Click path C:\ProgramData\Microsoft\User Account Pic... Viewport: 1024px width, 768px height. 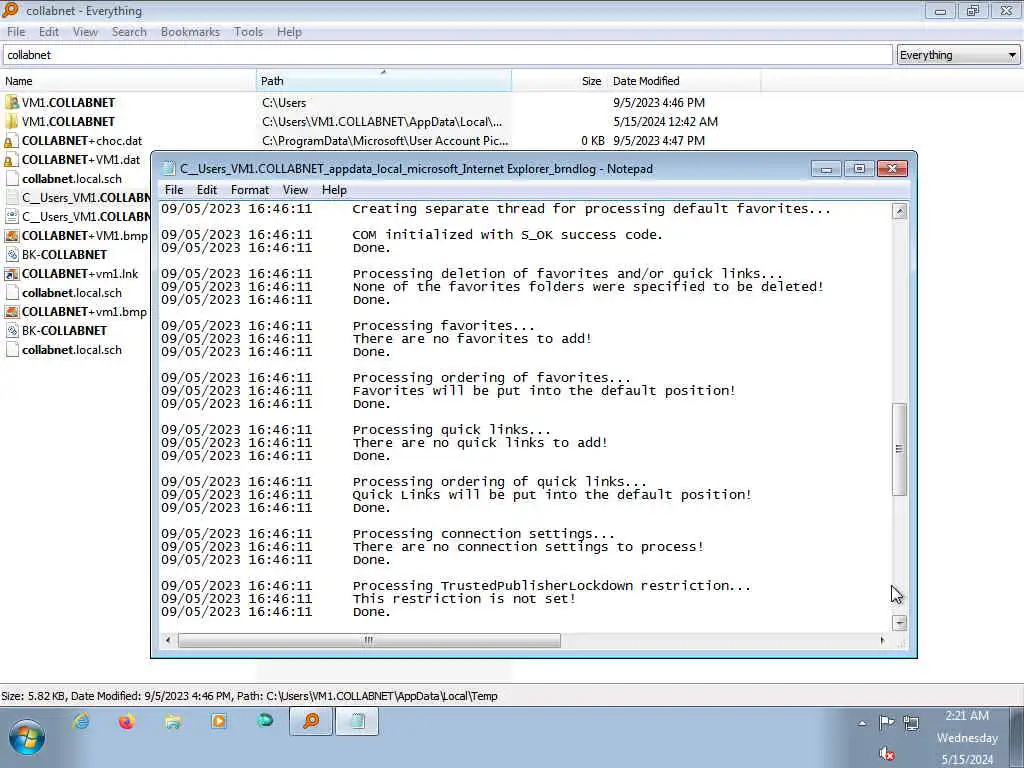click(x=385, y=140)
